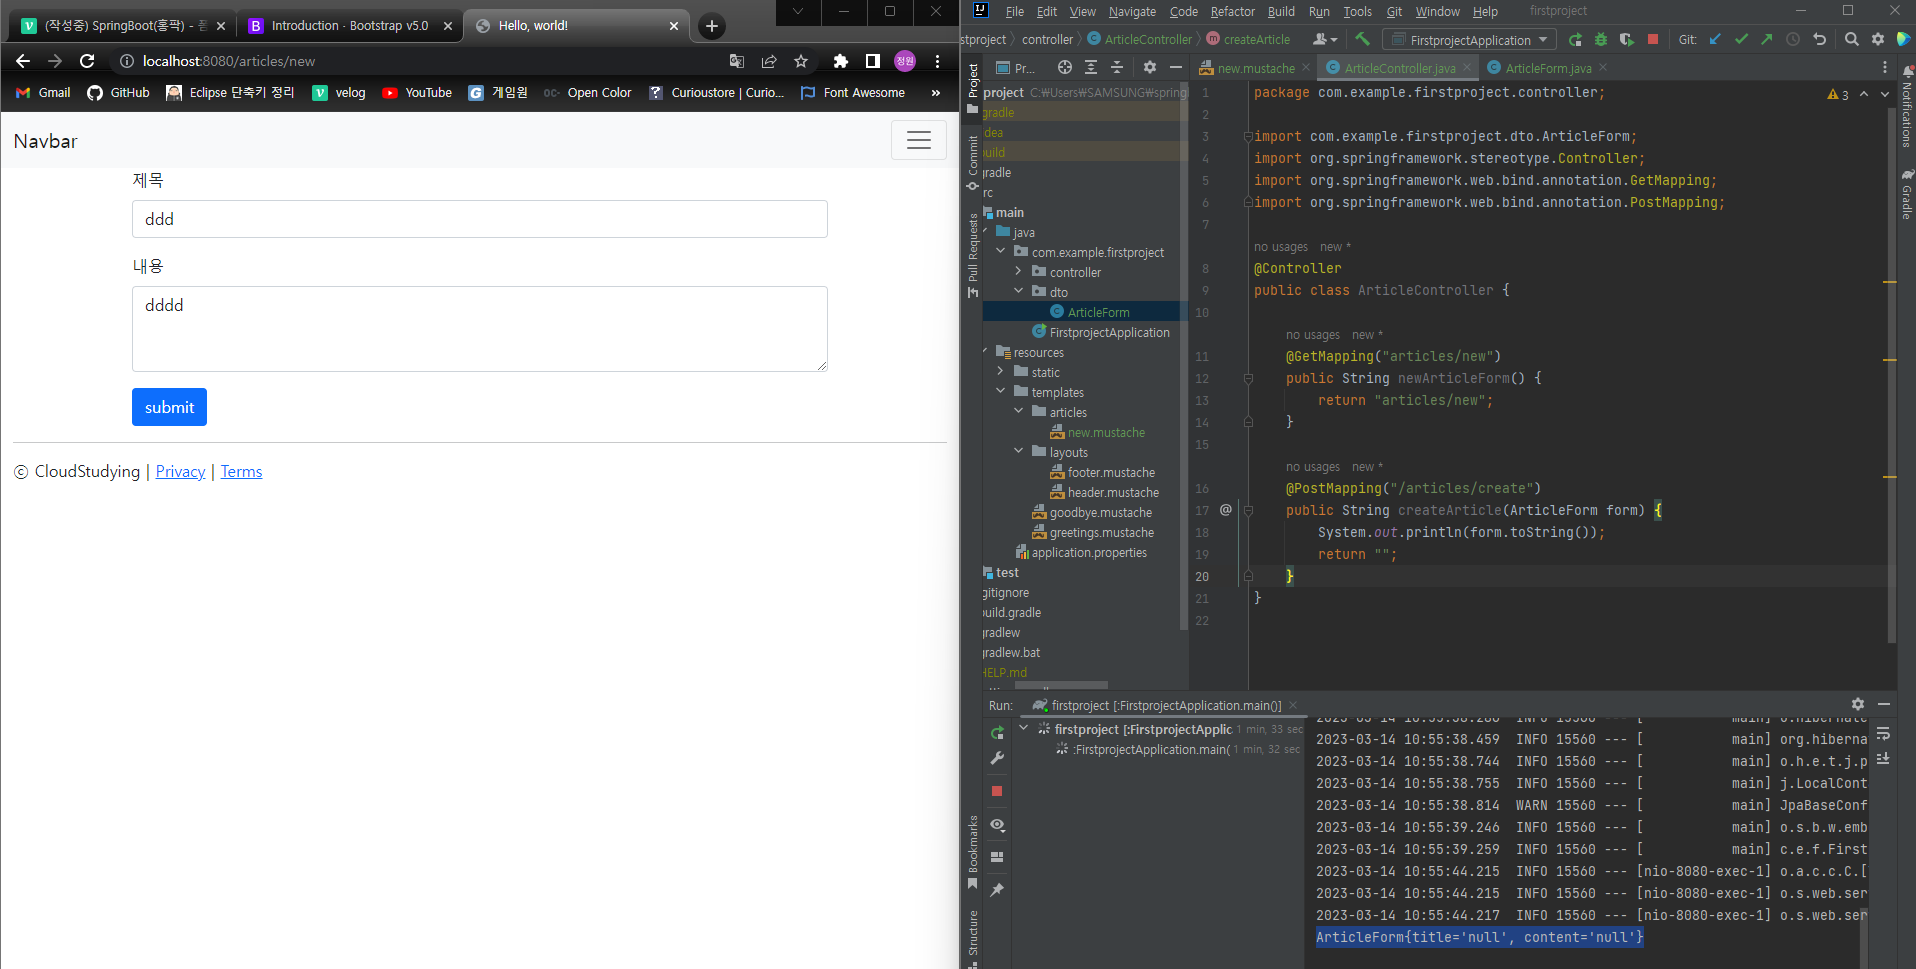
Task: Expand all in the Project panel
Action: (x=1091, y=67)
